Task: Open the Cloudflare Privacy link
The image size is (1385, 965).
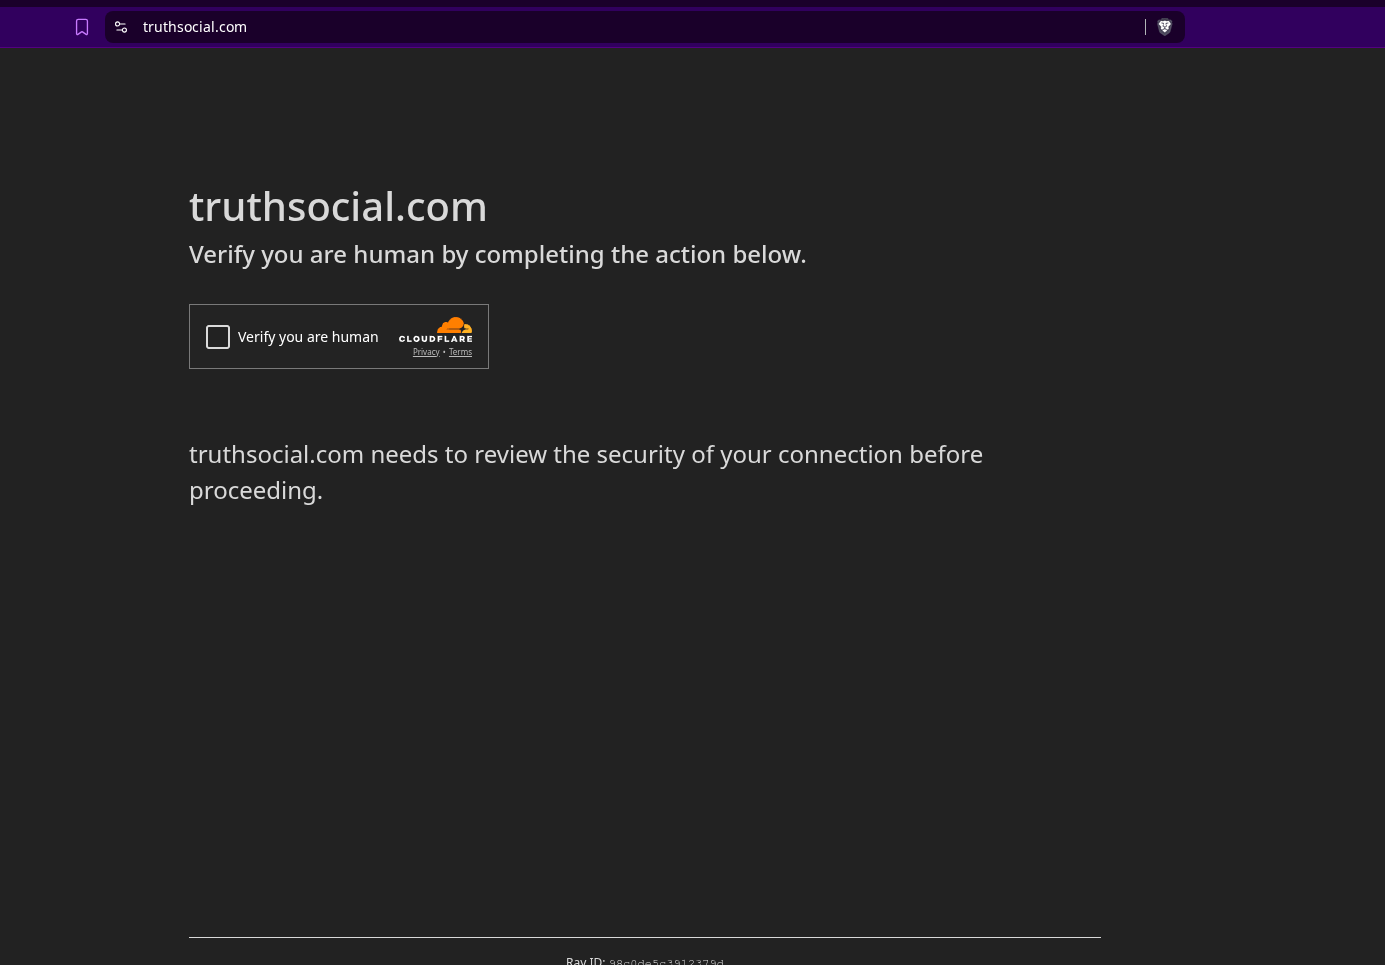Action: (x=426, y=352)
